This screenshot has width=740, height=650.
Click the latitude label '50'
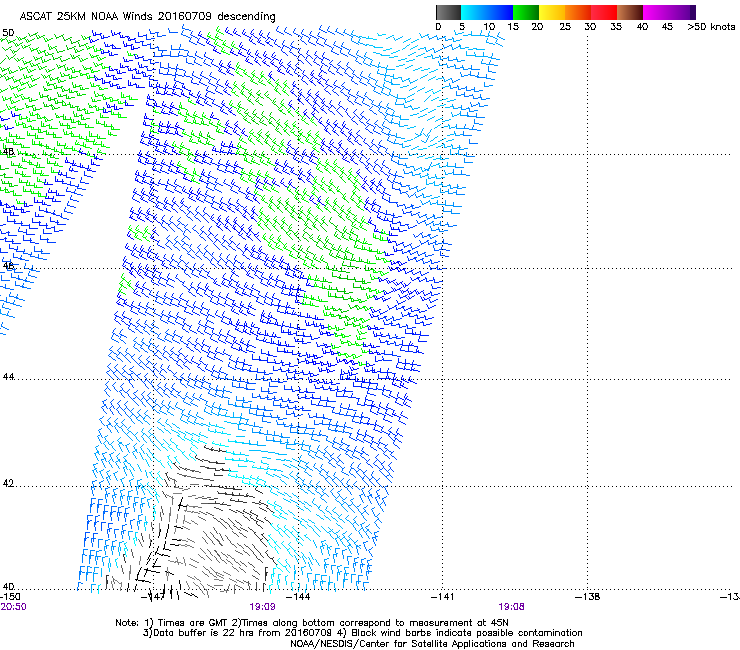8,33
